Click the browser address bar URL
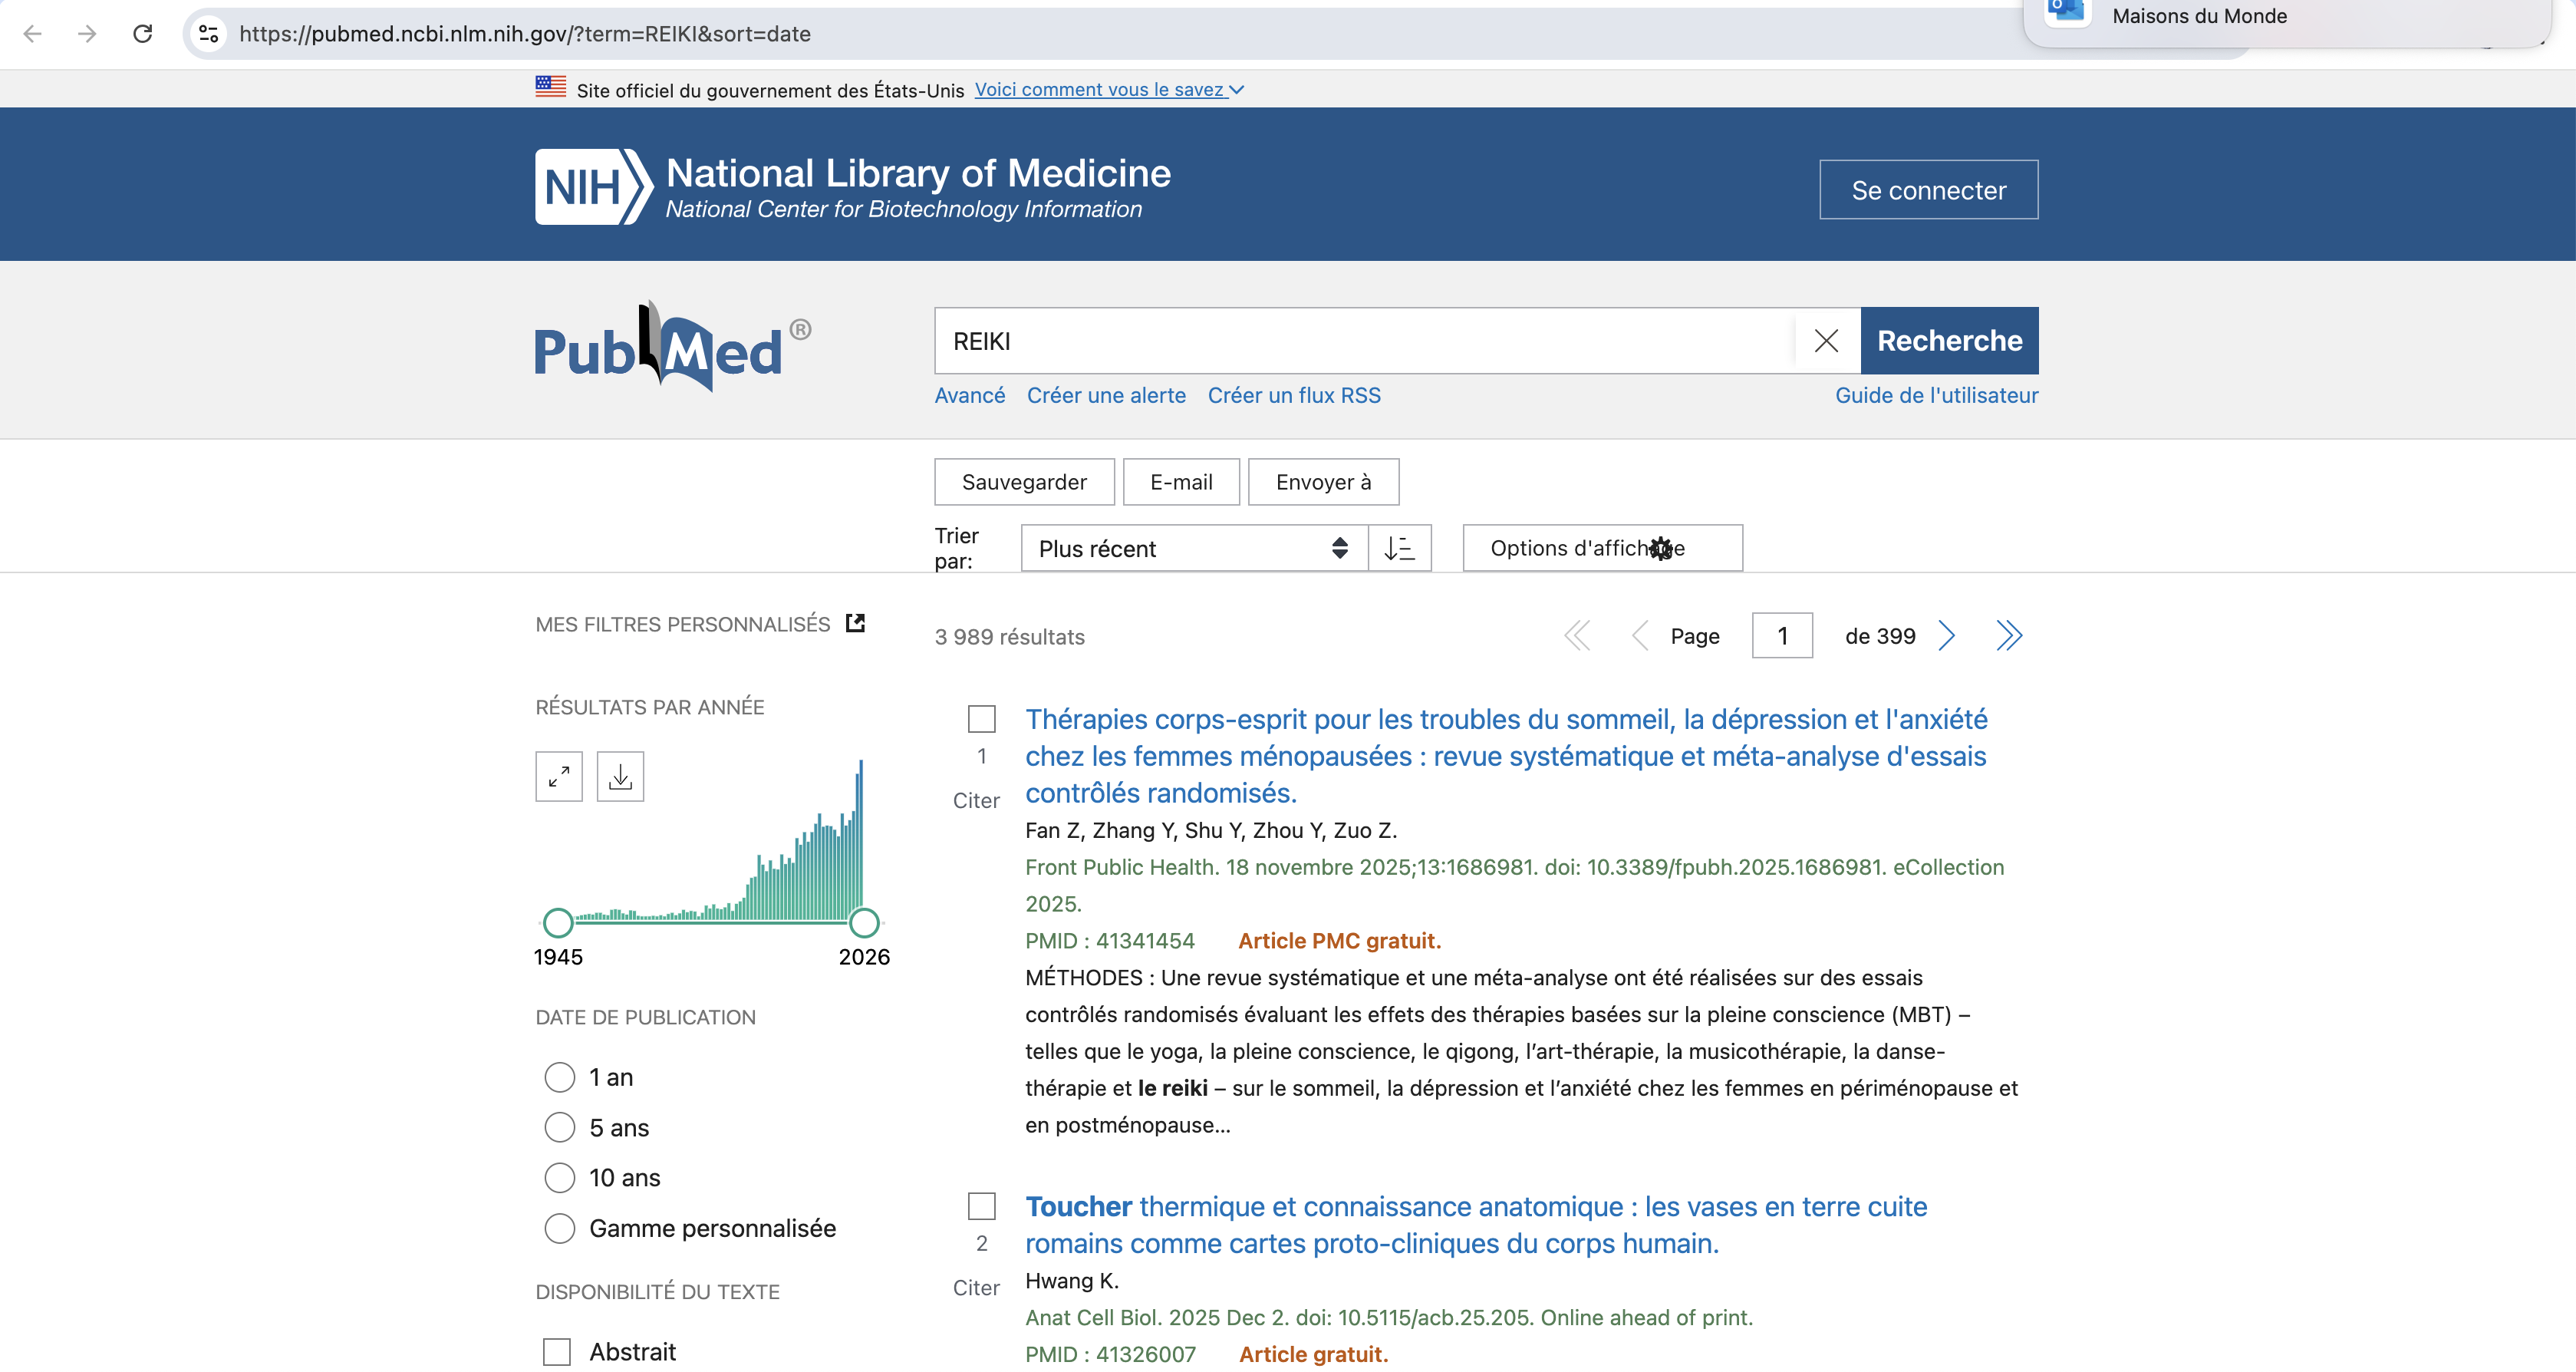The height and width of the screenshot is (1372, 2576). pyautogui.click(x=525, y=34)
